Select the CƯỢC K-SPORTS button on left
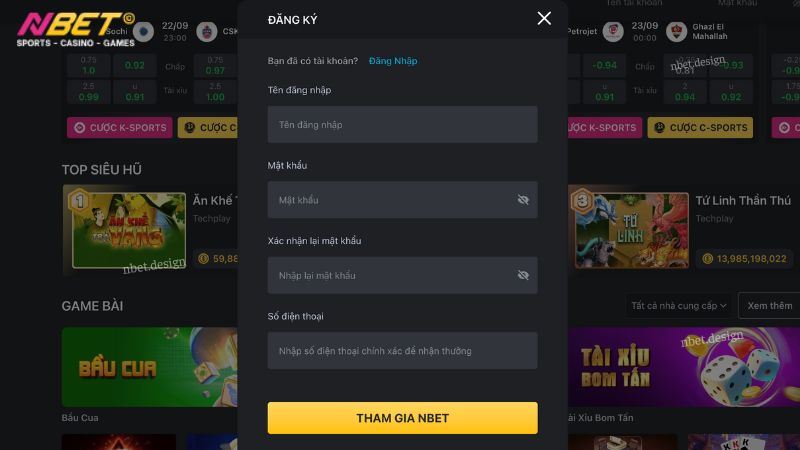The height and width of the screenshot is (450, 800). pyautogui.click(x=120, y=128)
